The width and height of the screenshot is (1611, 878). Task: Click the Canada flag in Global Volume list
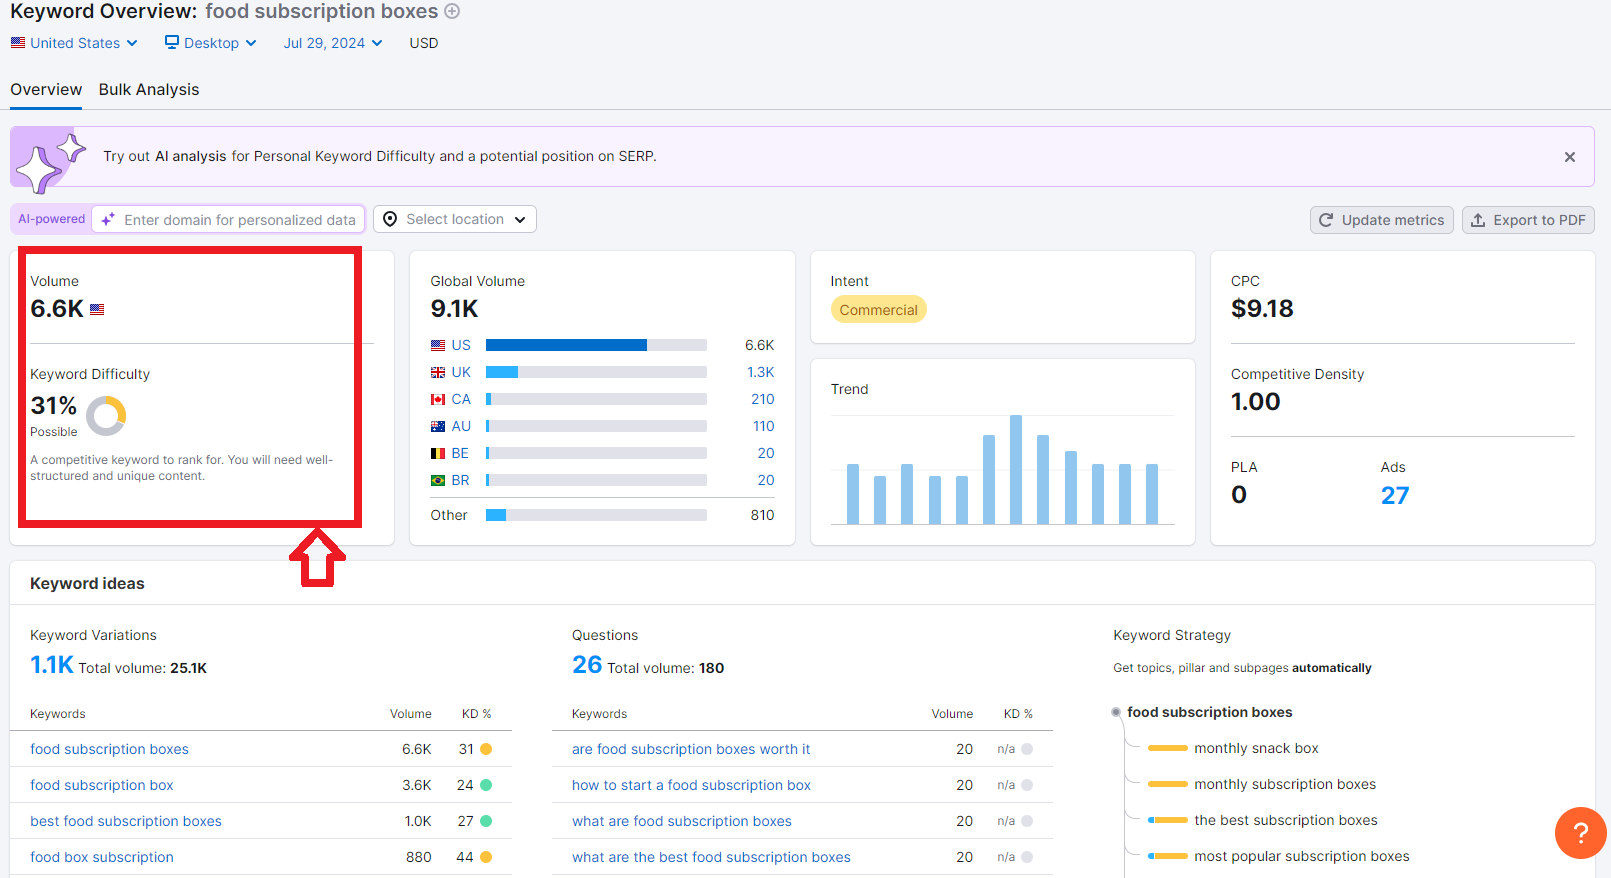tap(438, 399)
